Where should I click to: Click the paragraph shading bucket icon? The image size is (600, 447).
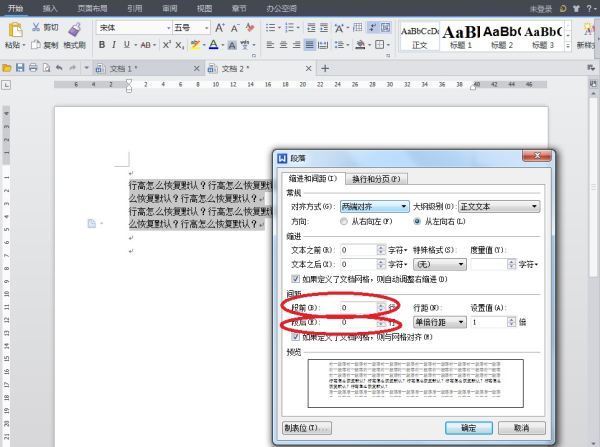(x=360, y=45)
